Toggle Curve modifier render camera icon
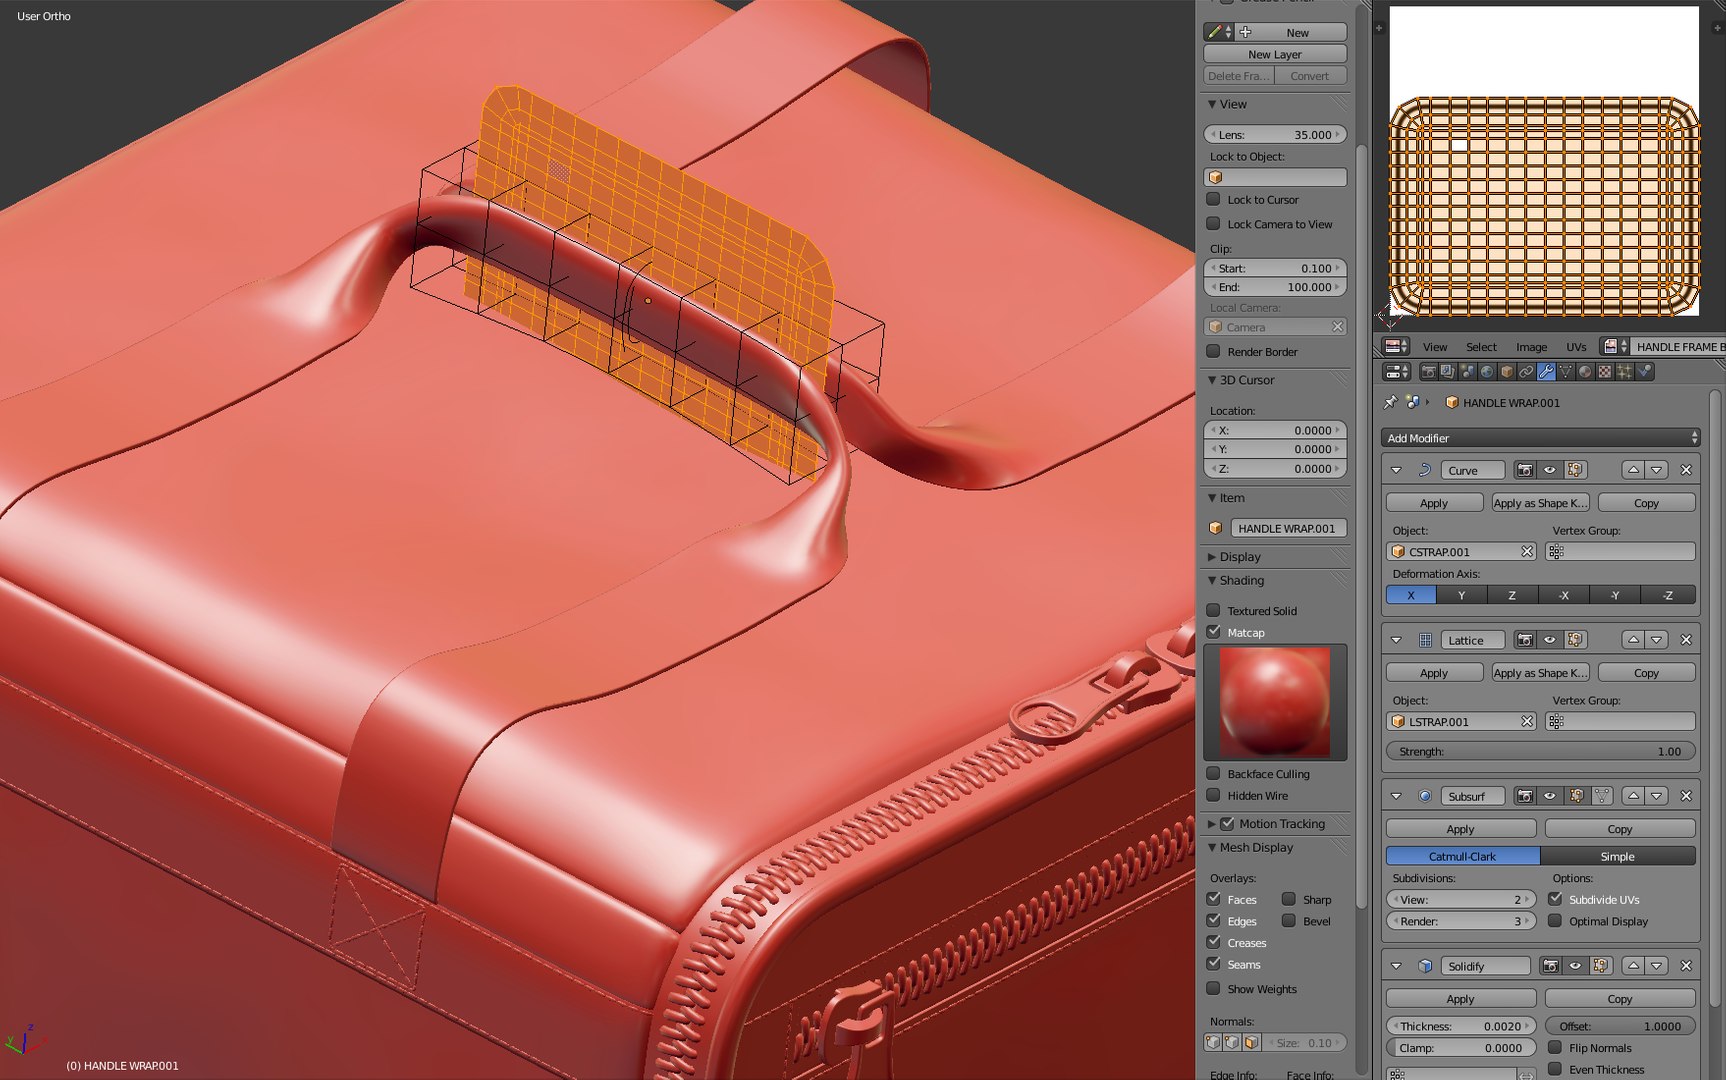This screenshot has height=1080, width=1726. 1524,470
